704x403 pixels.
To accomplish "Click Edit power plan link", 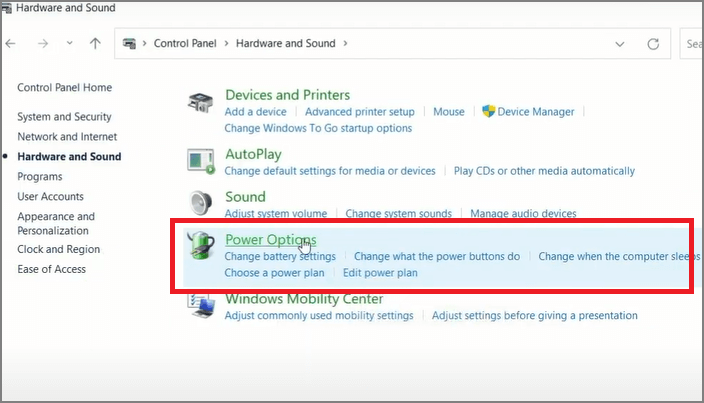I will point(380,273).
